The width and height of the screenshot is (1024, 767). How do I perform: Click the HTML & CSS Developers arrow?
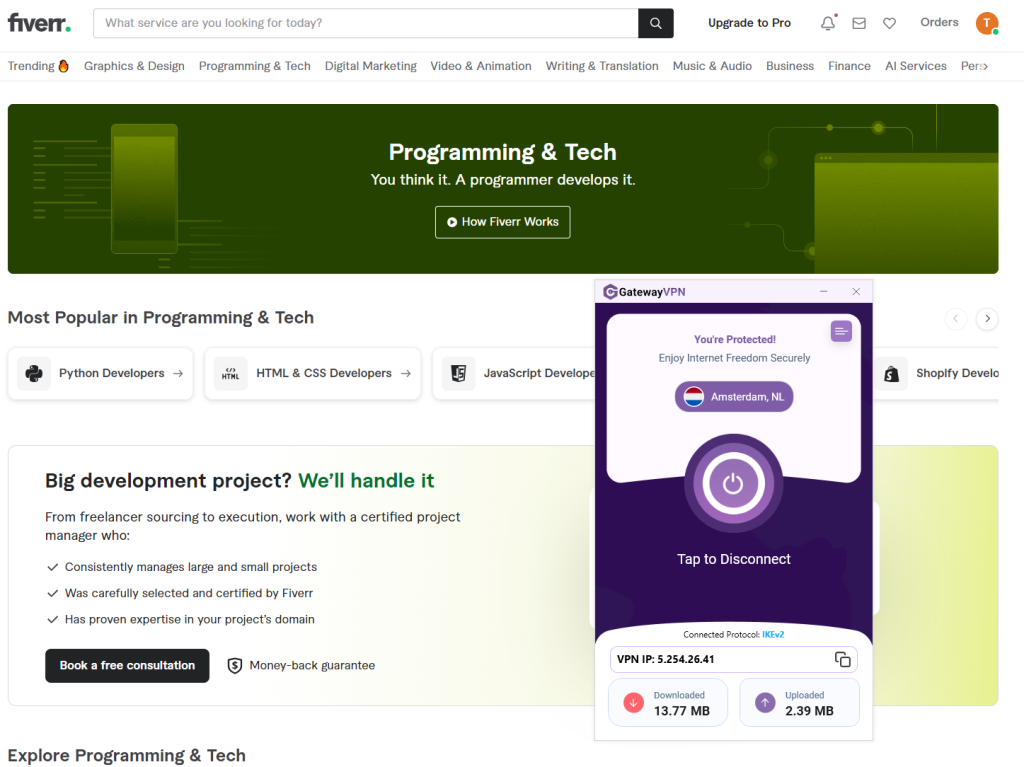(x=406, y=373)
